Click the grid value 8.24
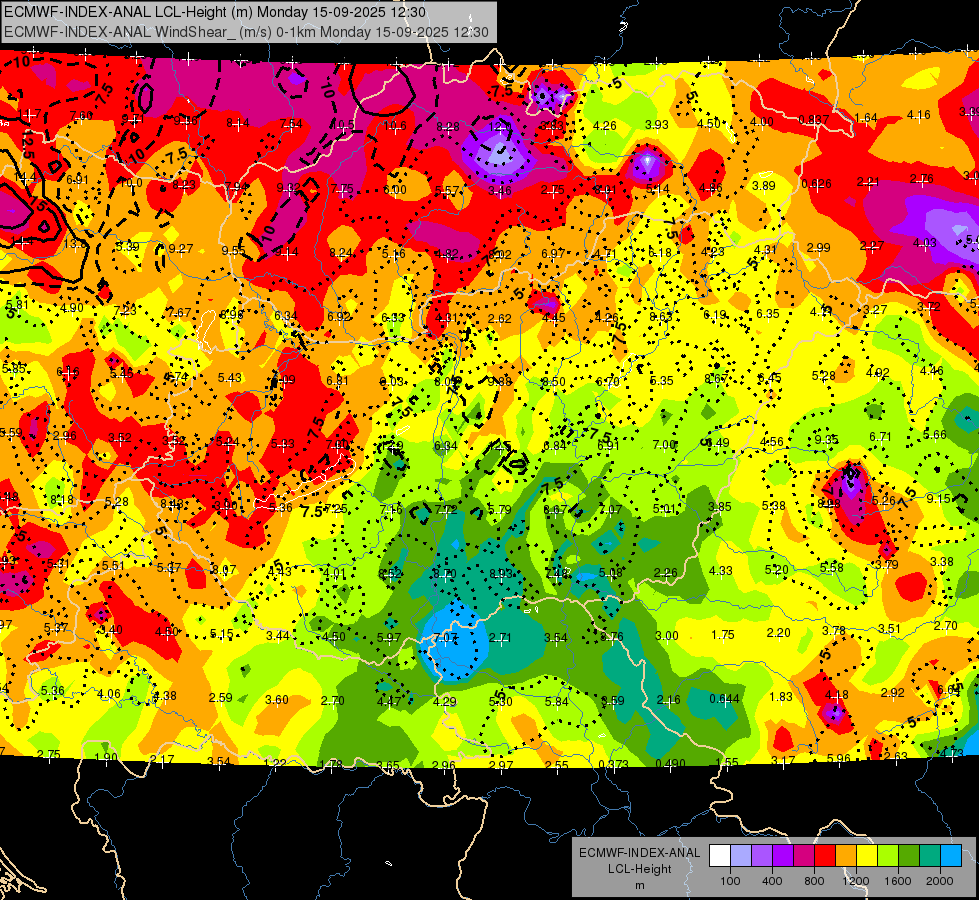The image size is (979, 900). [340, 253]
